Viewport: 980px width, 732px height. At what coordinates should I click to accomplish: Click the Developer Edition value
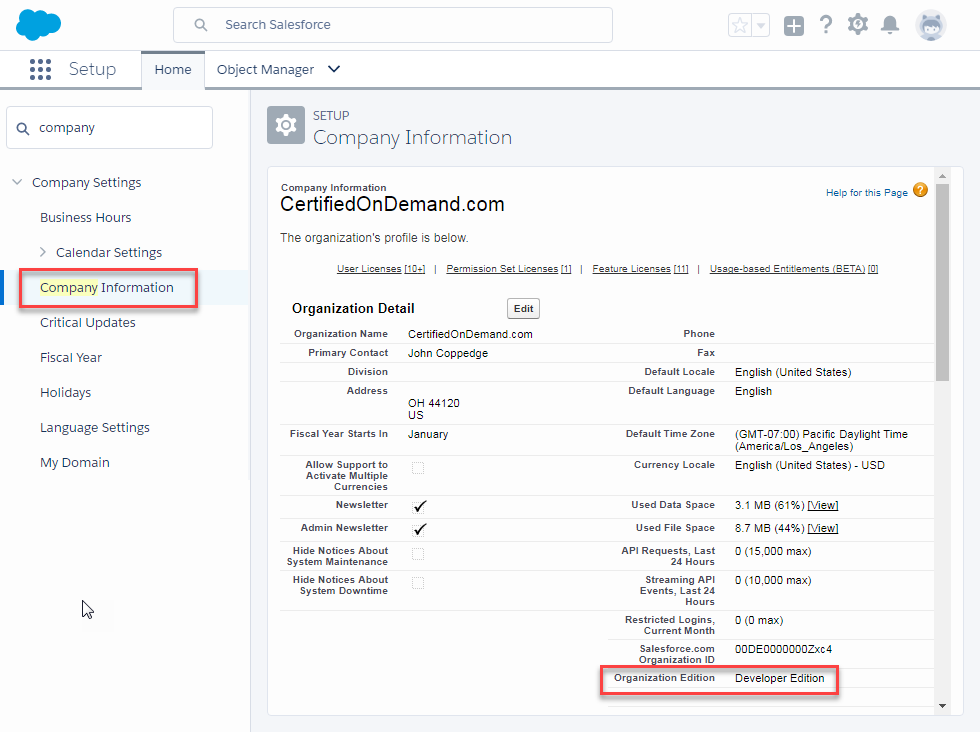(779, 678)
